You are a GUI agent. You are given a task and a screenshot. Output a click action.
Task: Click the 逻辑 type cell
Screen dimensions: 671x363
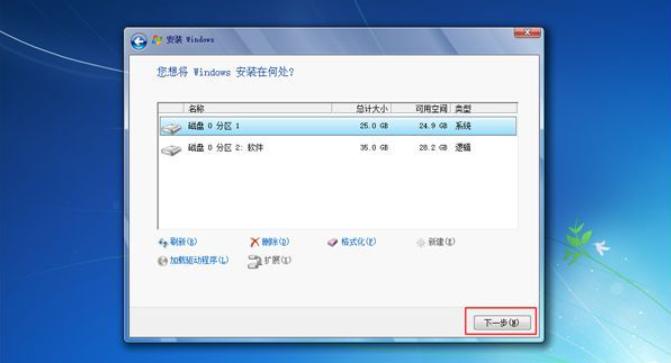(x=463, y=148)
